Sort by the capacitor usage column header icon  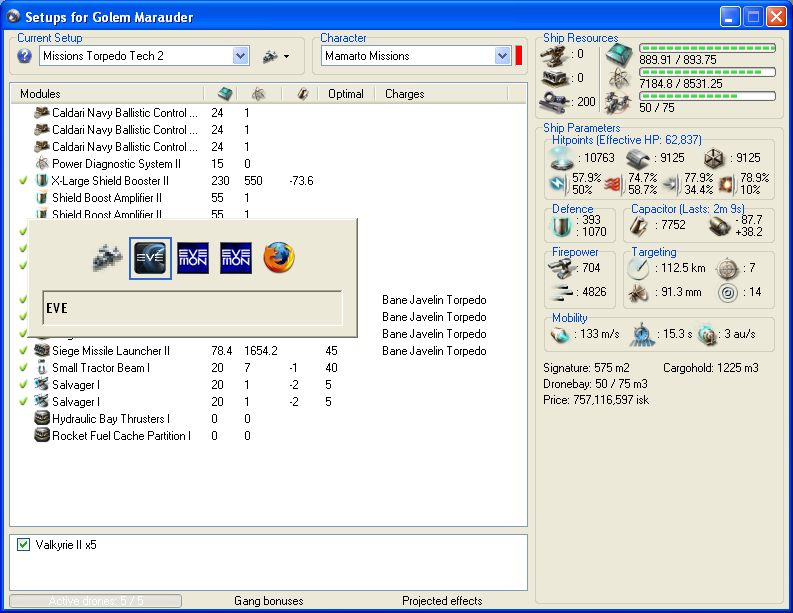tap(303, 94)
